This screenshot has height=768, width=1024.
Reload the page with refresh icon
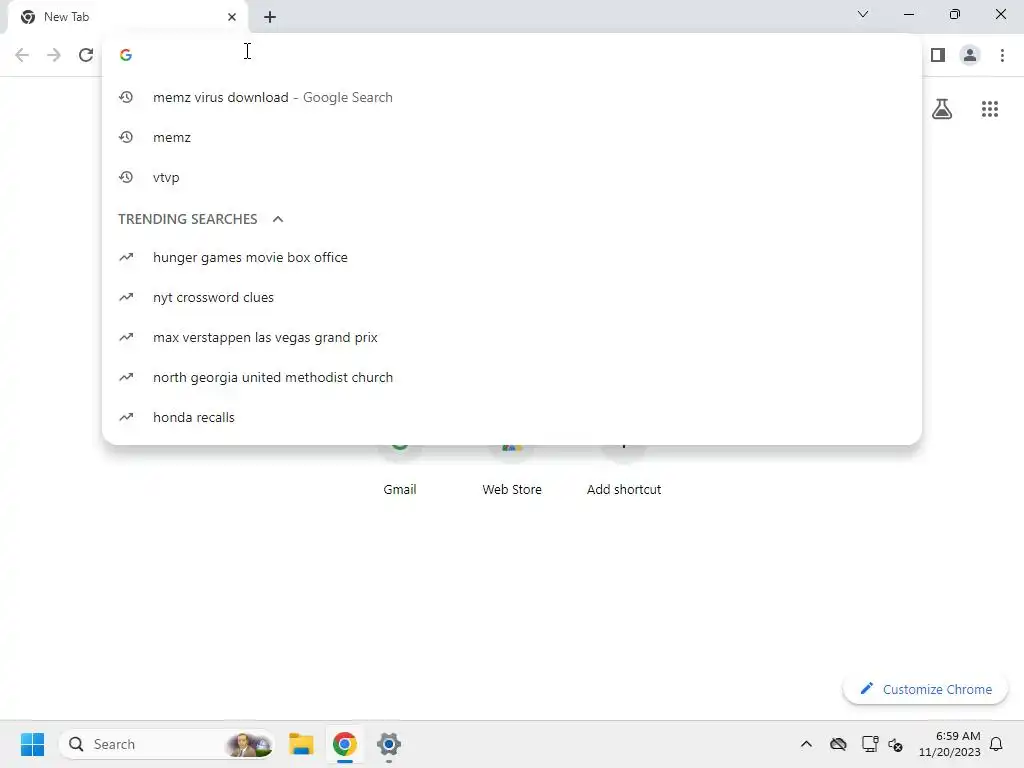86,55
